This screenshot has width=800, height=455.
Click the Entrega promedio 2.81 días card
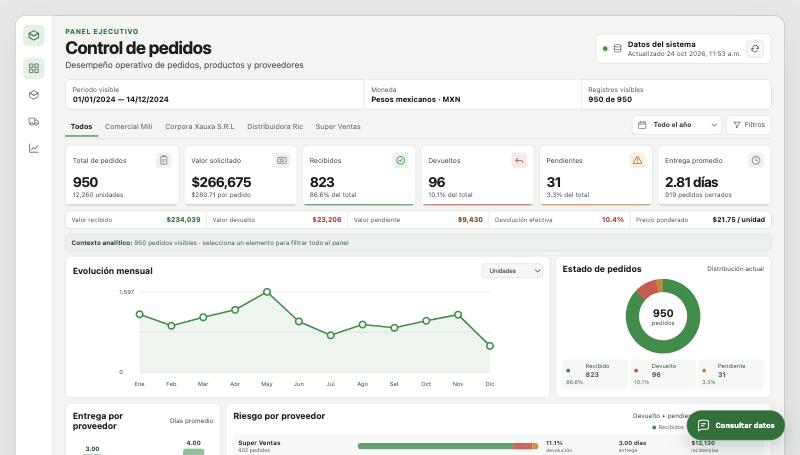click(714, 175)
